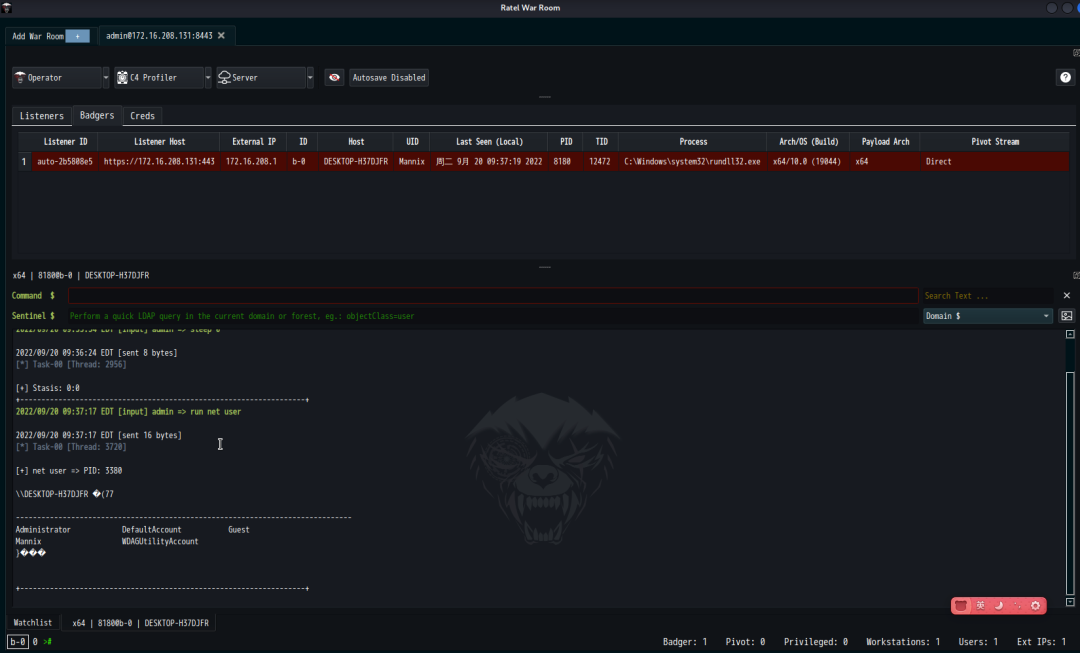This screenshot has height=653, width=1080.
Task: Clear the Search Text box with X
Action: pyautogui.click(x=1066, y=296)
